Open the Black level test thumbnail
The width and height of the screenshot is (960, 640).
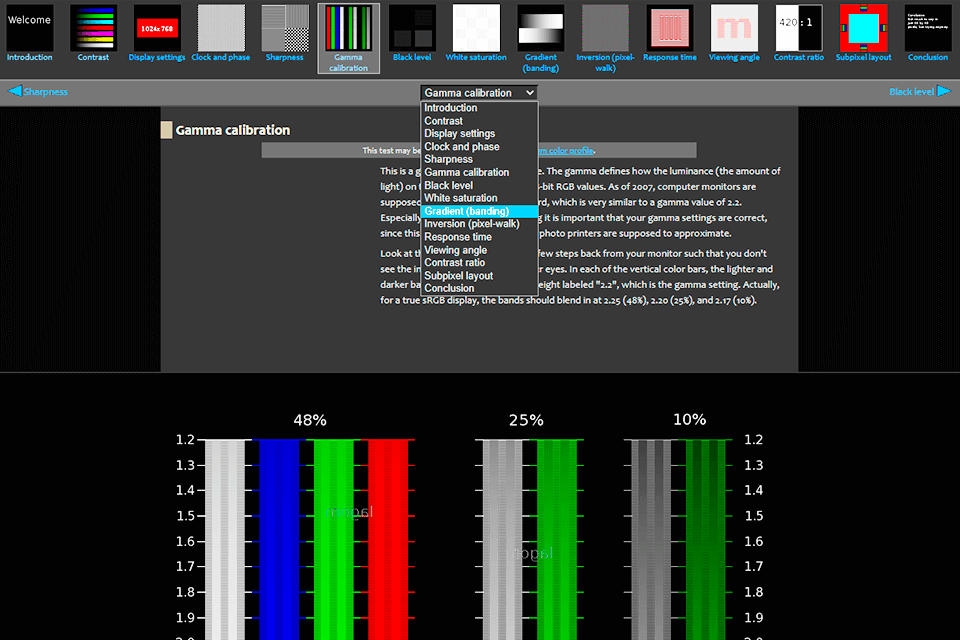pyautogui.click(x=412, y=28)
